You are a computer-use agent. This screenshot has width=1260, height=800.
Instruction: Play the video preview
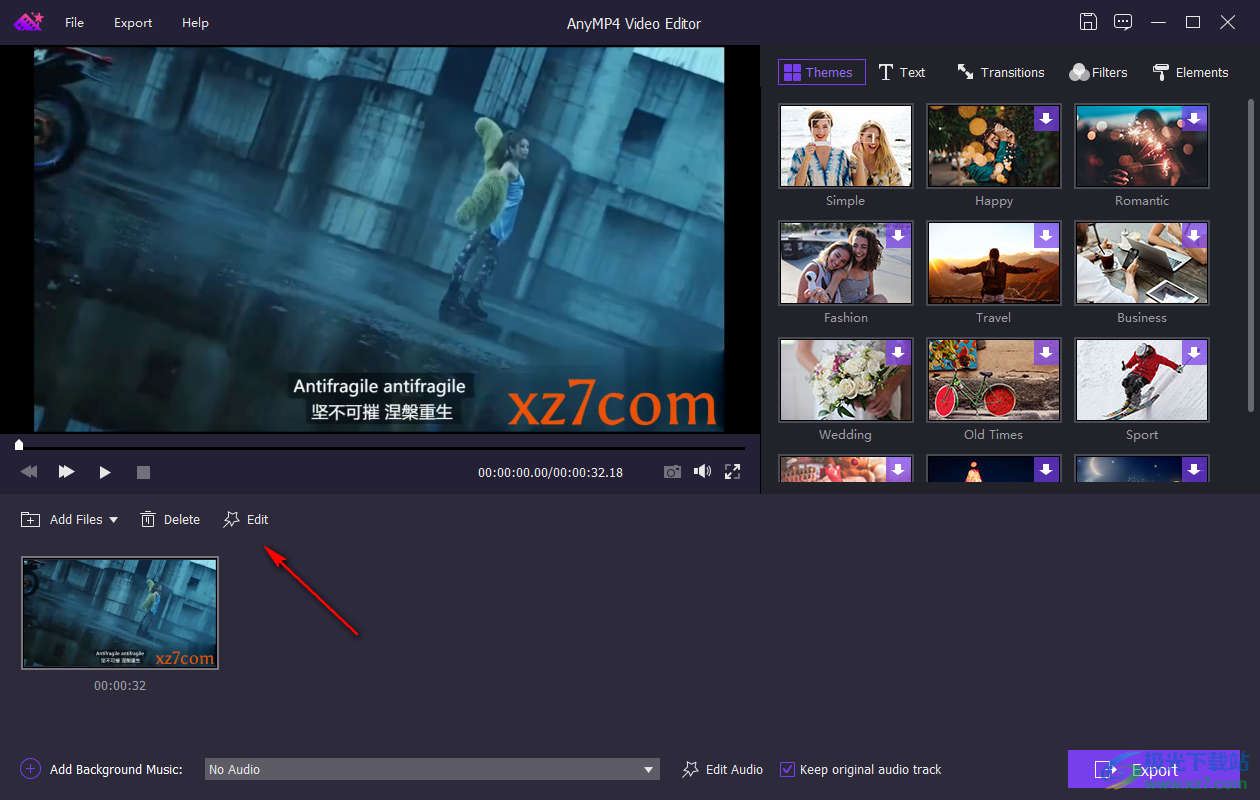click(105, 472)
